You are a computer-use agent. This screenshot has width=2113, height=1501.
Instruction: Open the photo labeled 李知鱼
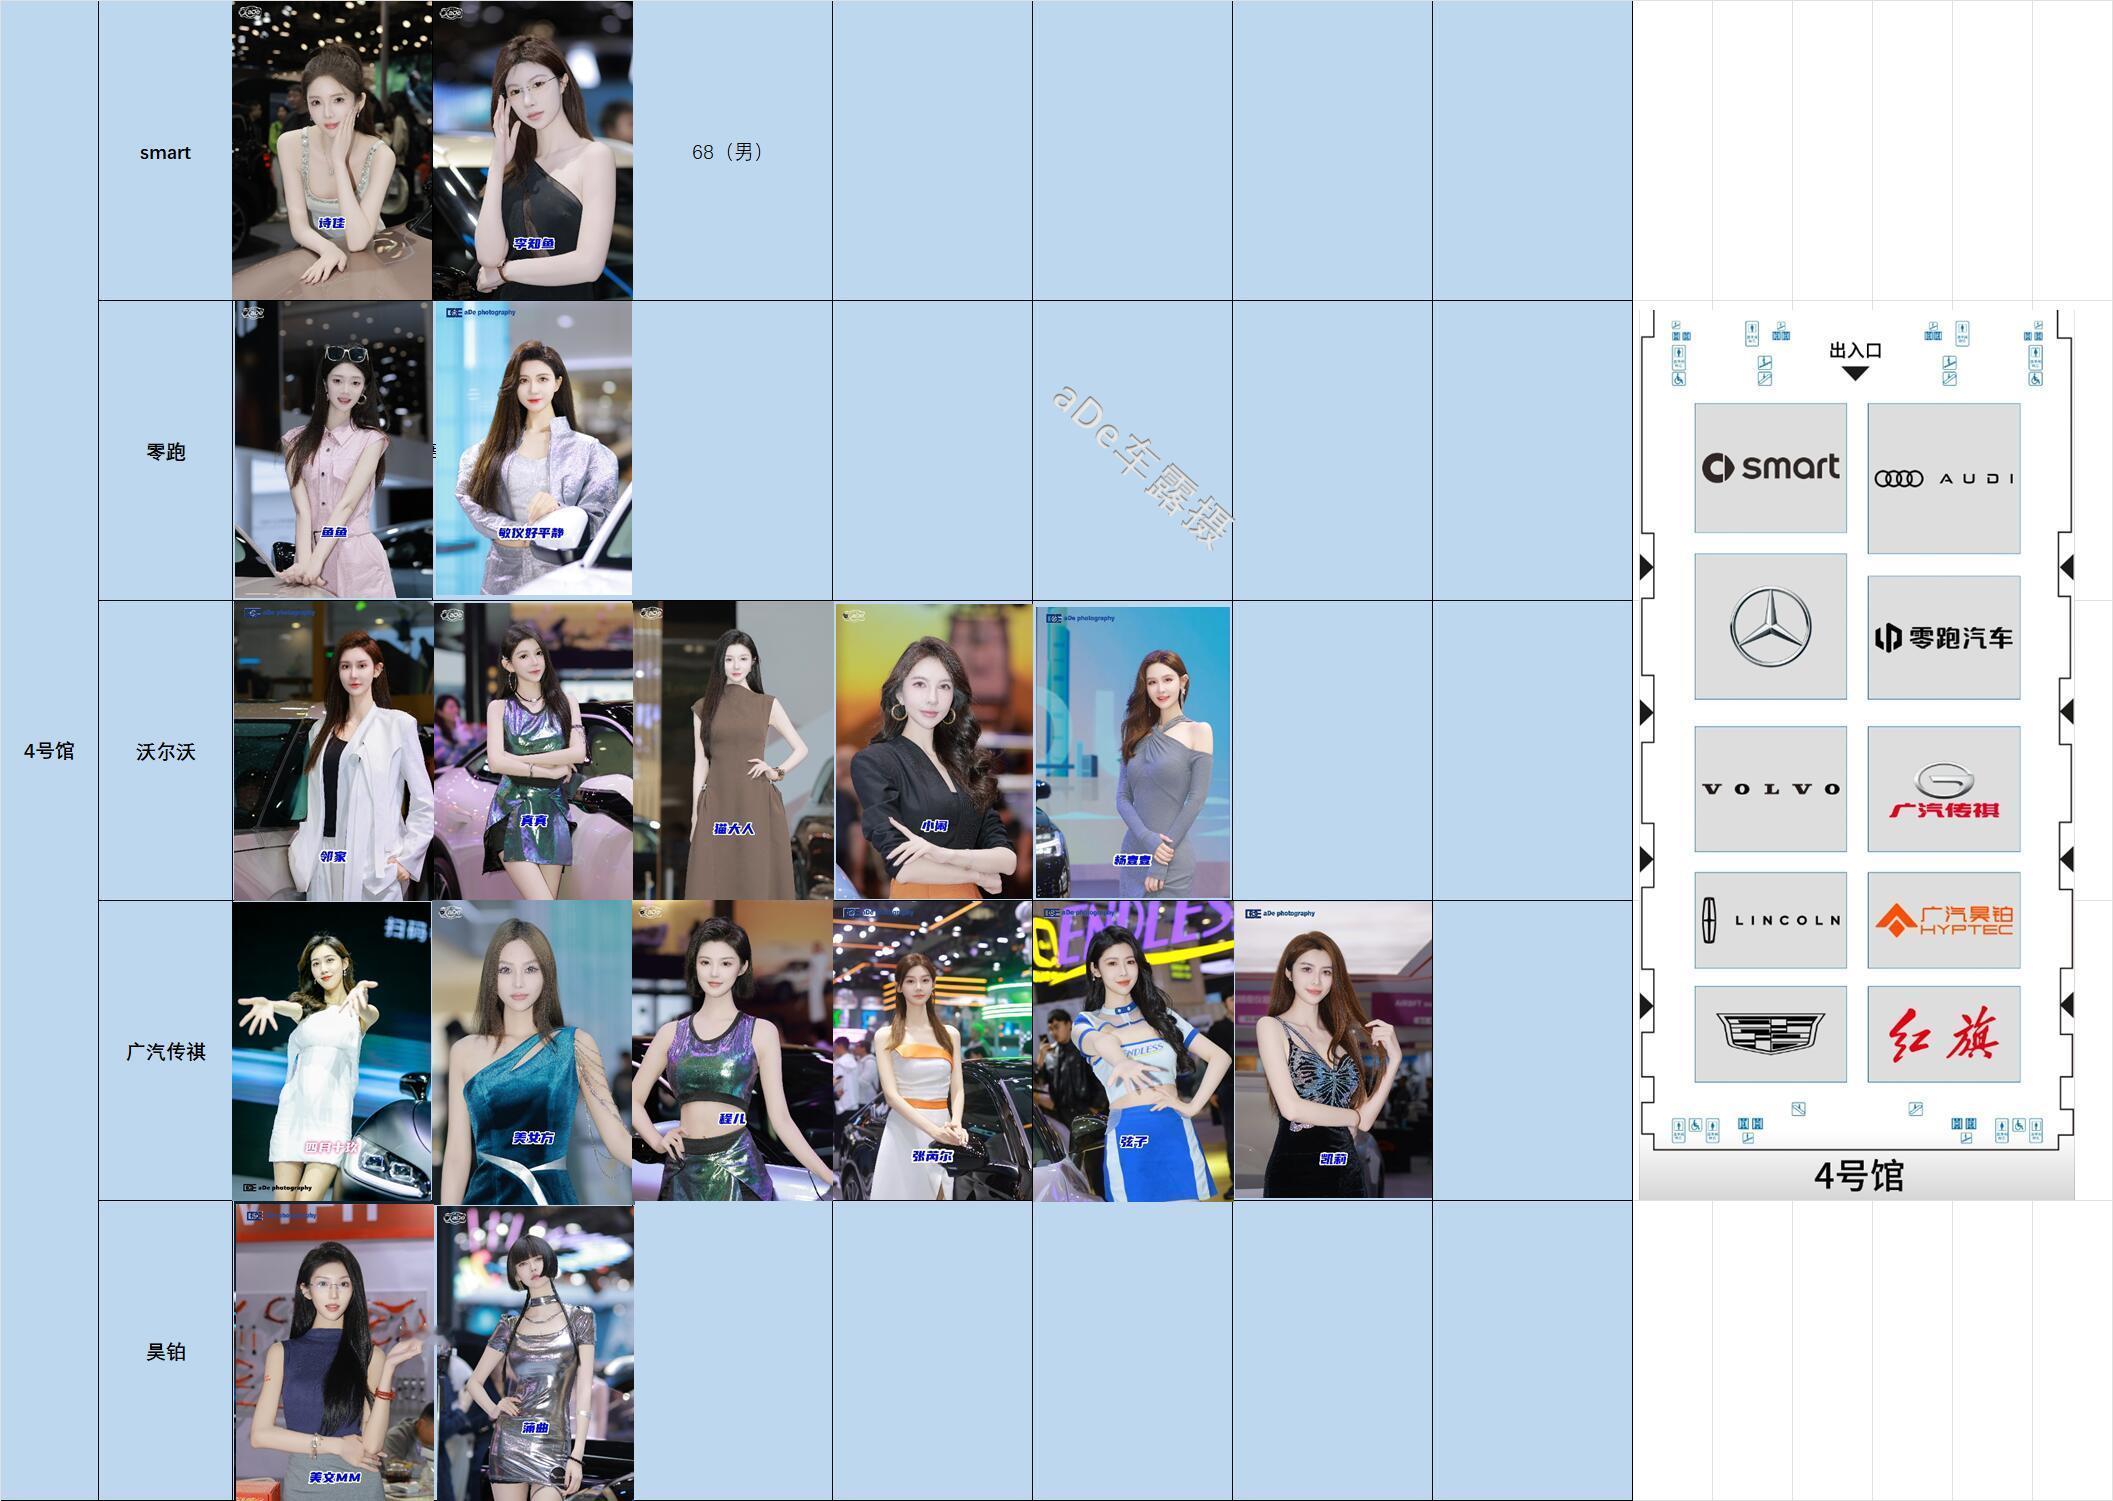tap(532, 150)
